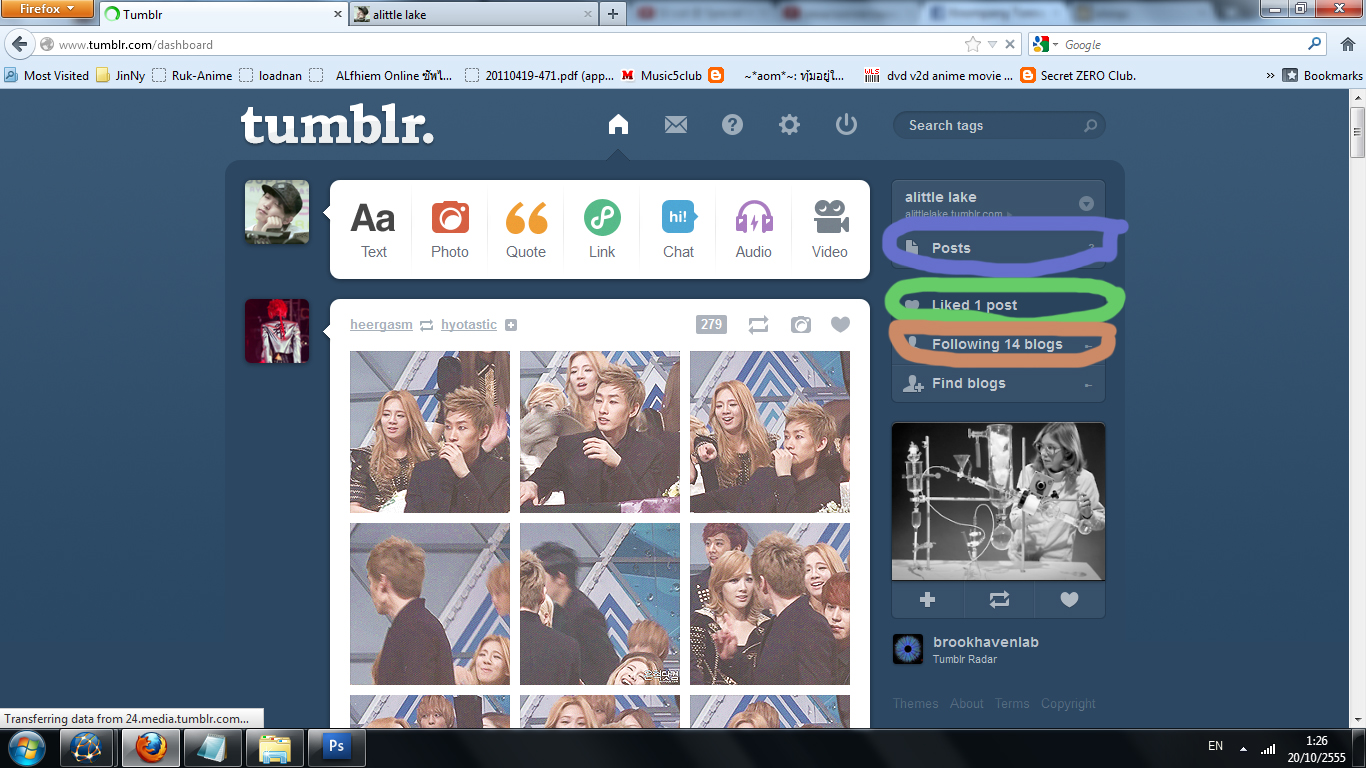Log out using the power icon
Image resolution: width=1366 pixels, height=768 pixels.
847,124
